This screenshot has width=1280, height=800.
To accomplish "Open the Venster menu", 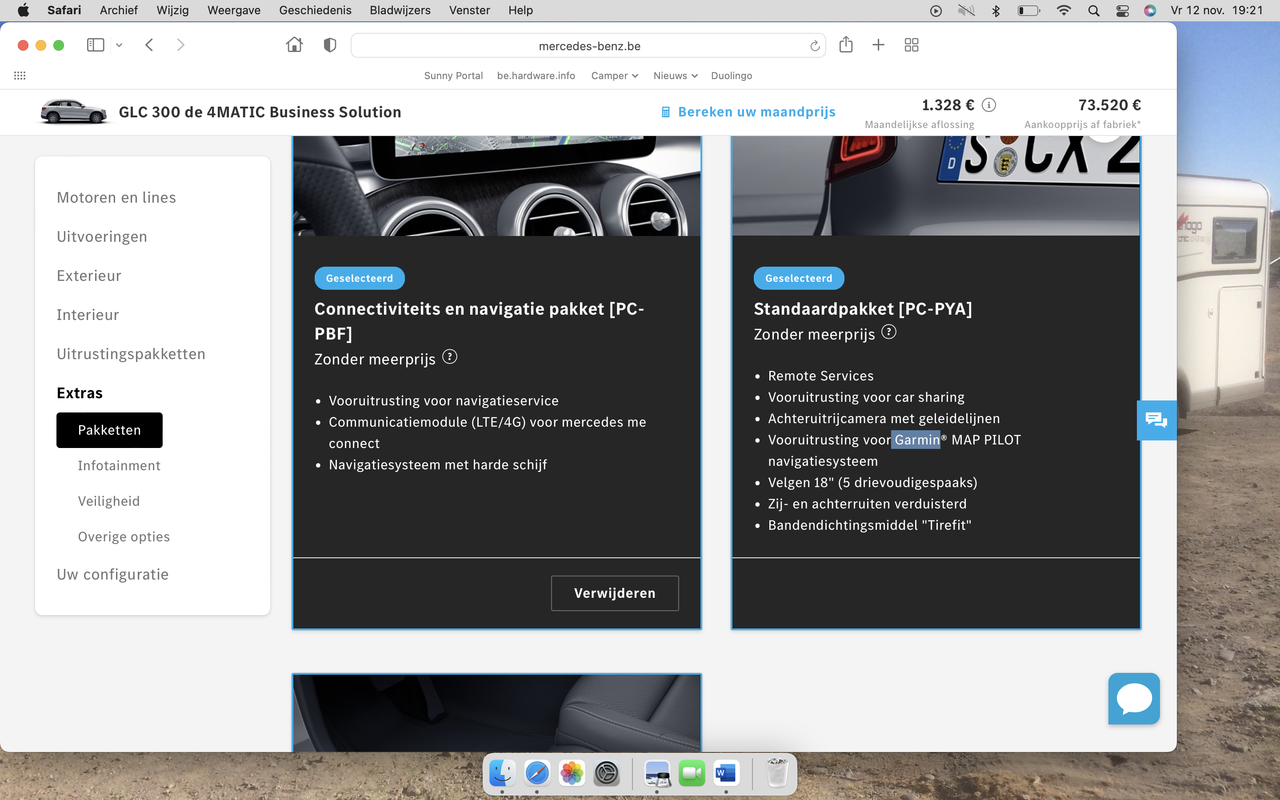I will click(x=469, y=10).
